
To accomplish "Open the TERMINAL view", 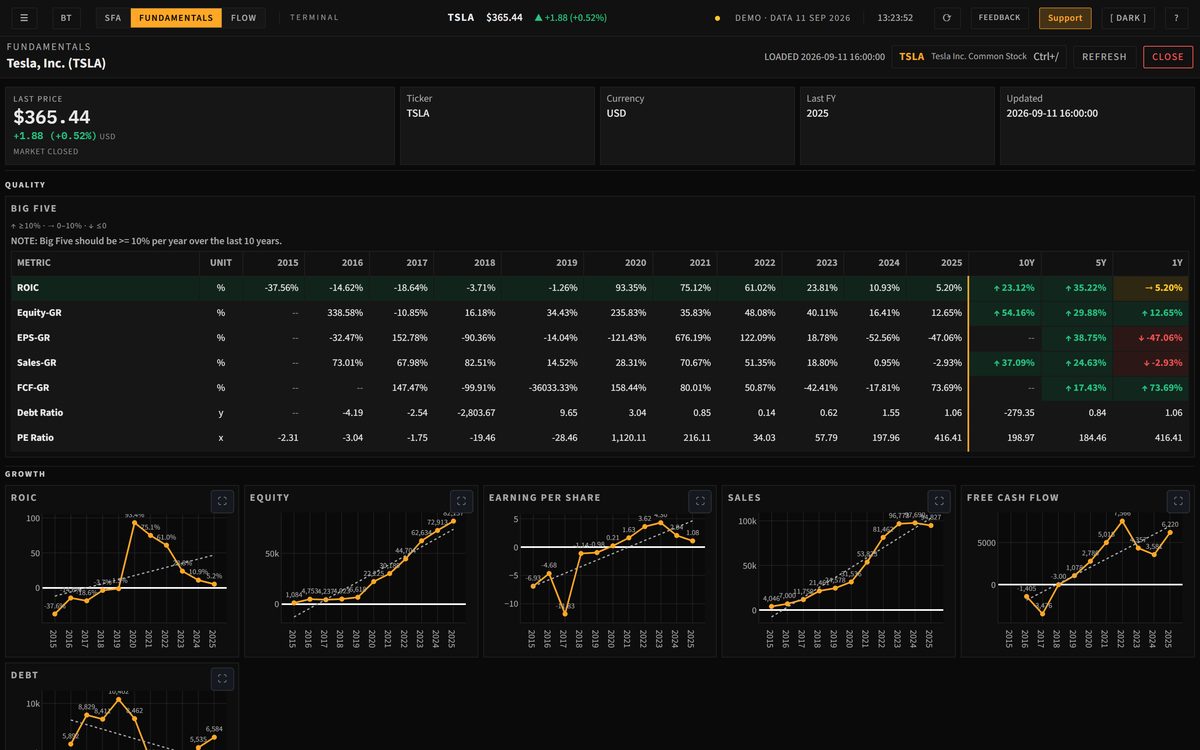I will 314,18.
